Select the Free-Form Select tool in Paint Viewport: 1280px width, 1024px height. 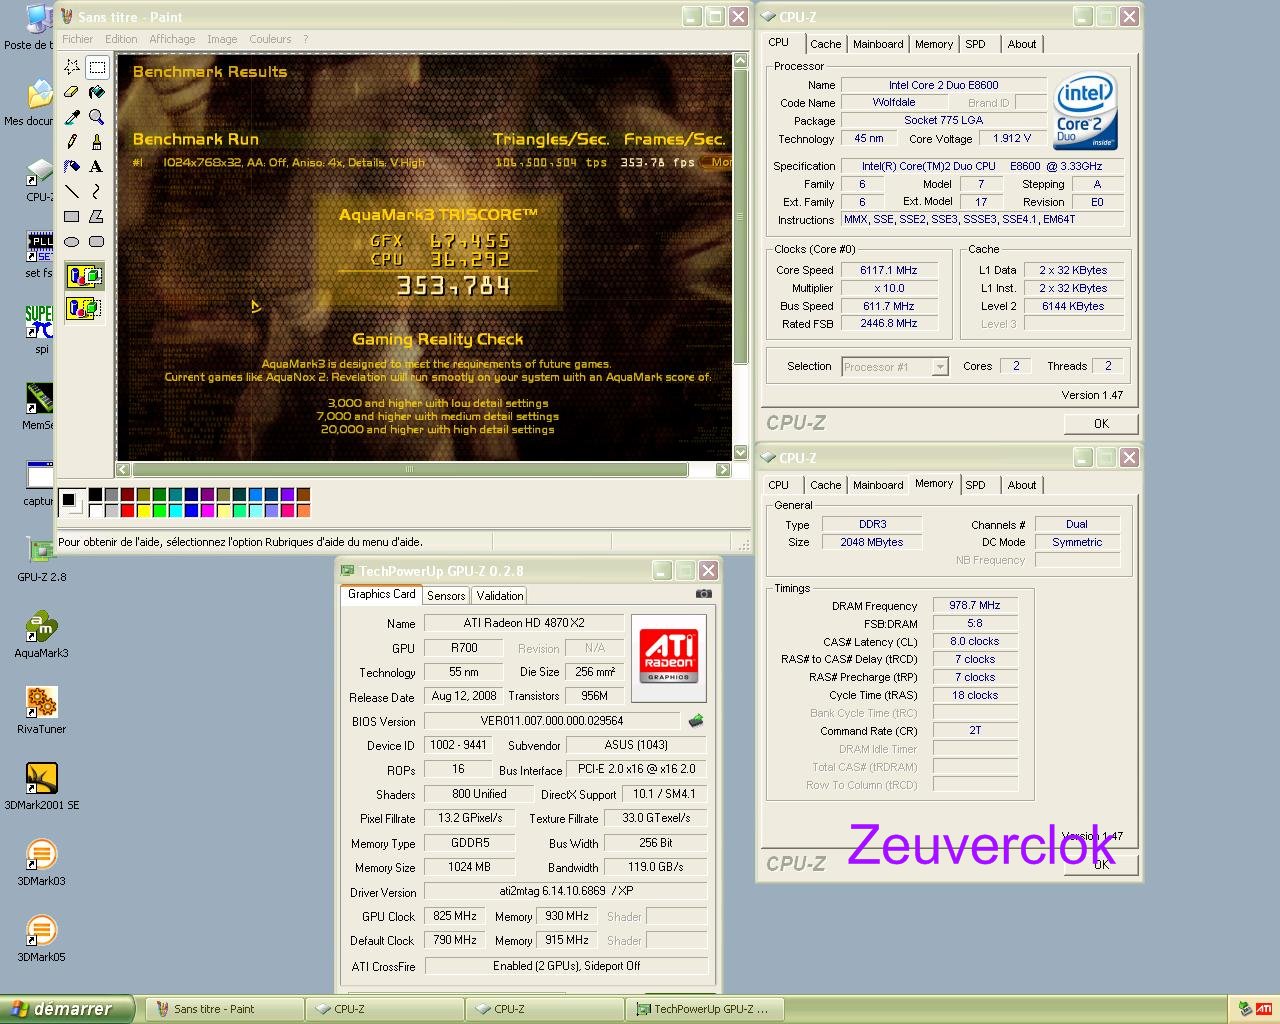point(72,67)
